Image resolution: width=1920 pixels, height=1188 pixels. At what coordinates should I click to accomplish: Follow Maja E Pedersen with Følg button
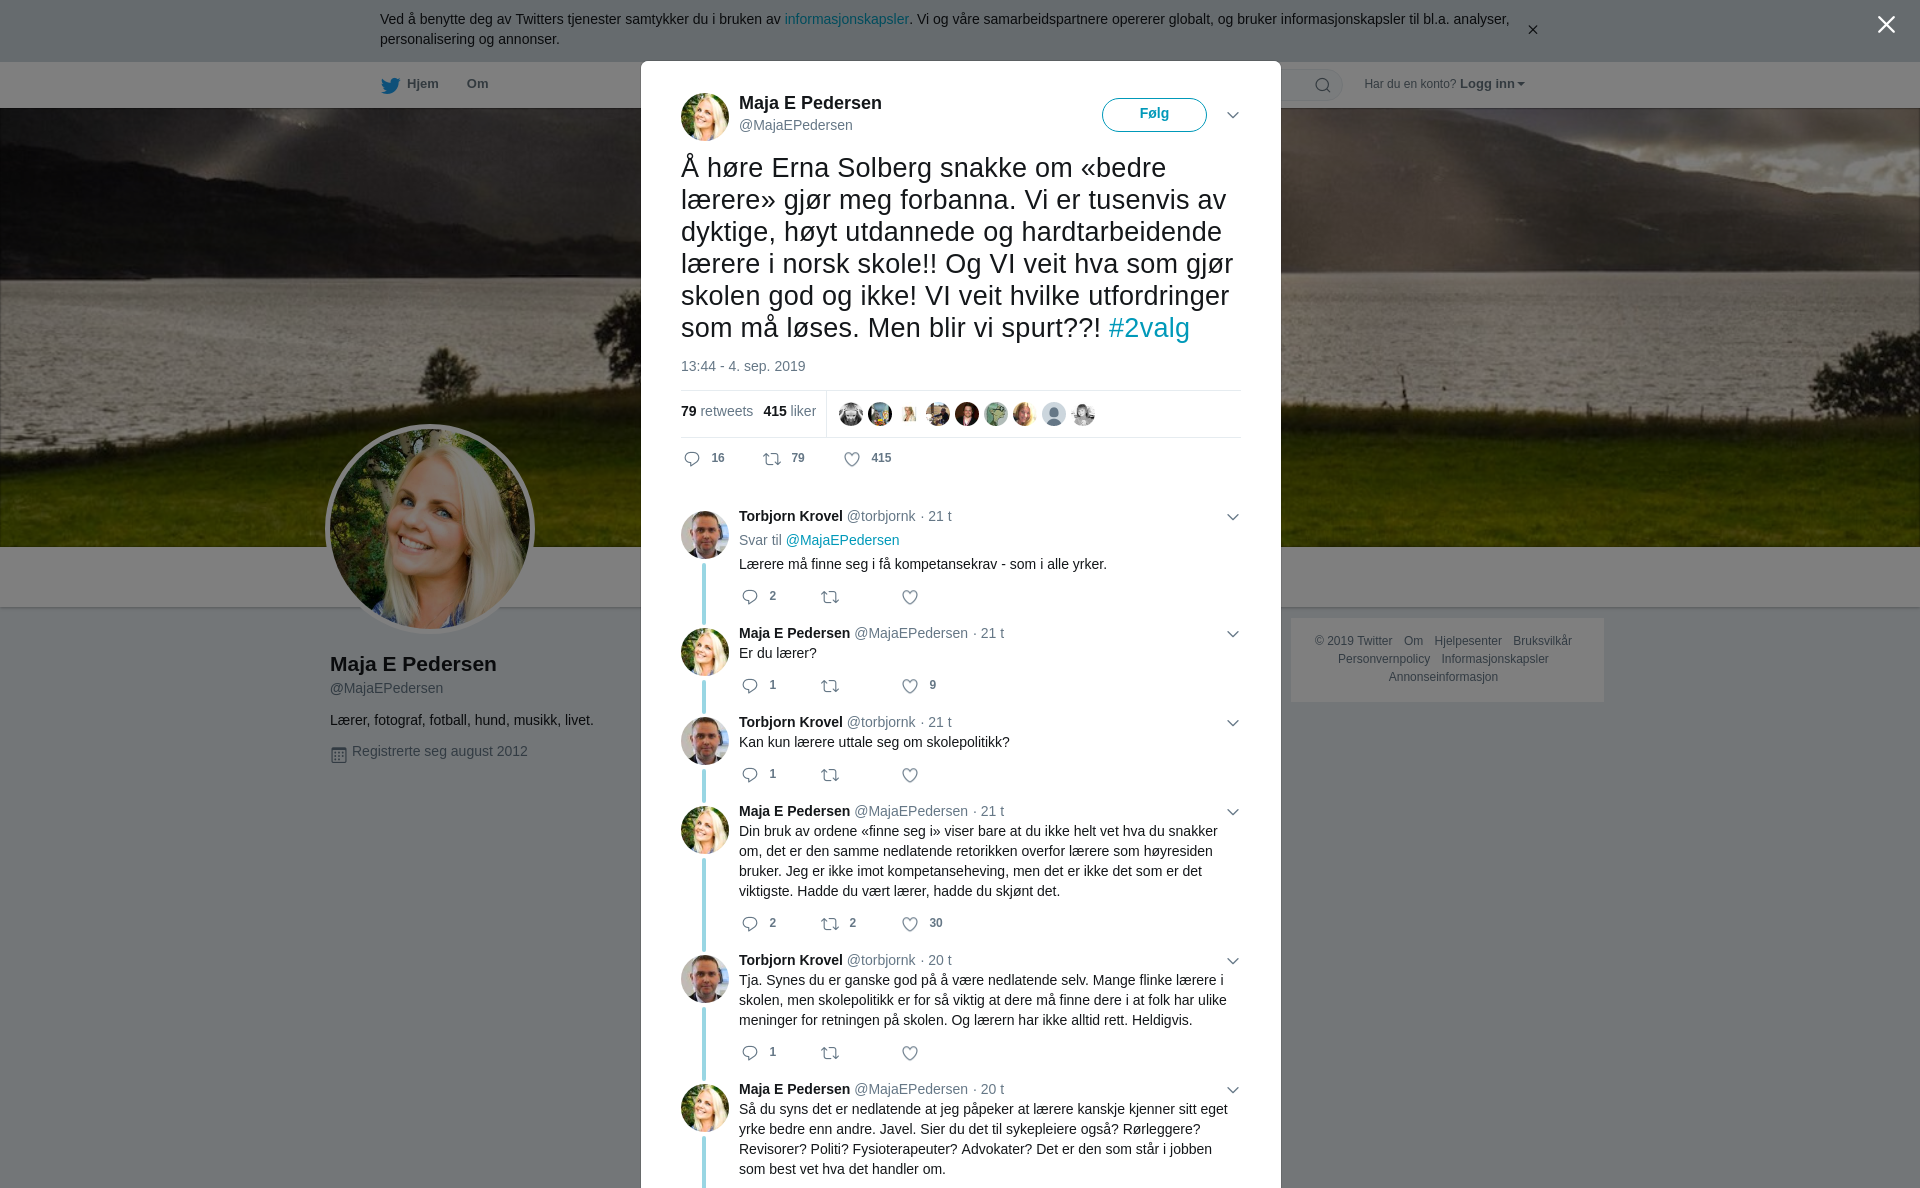1154,114
